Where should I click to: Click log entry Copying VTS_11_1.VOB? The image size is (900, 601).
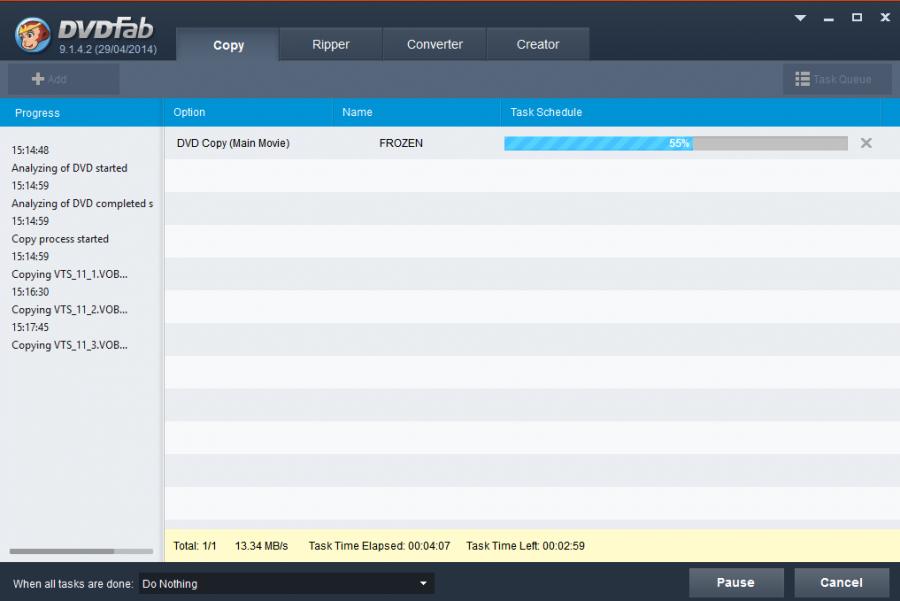(x=69, y=274)
